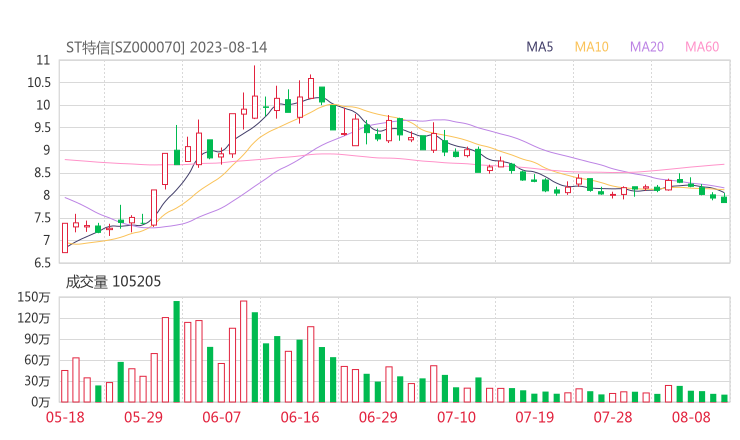
Task: Click the price axis label 8.5
Action: 41,173
